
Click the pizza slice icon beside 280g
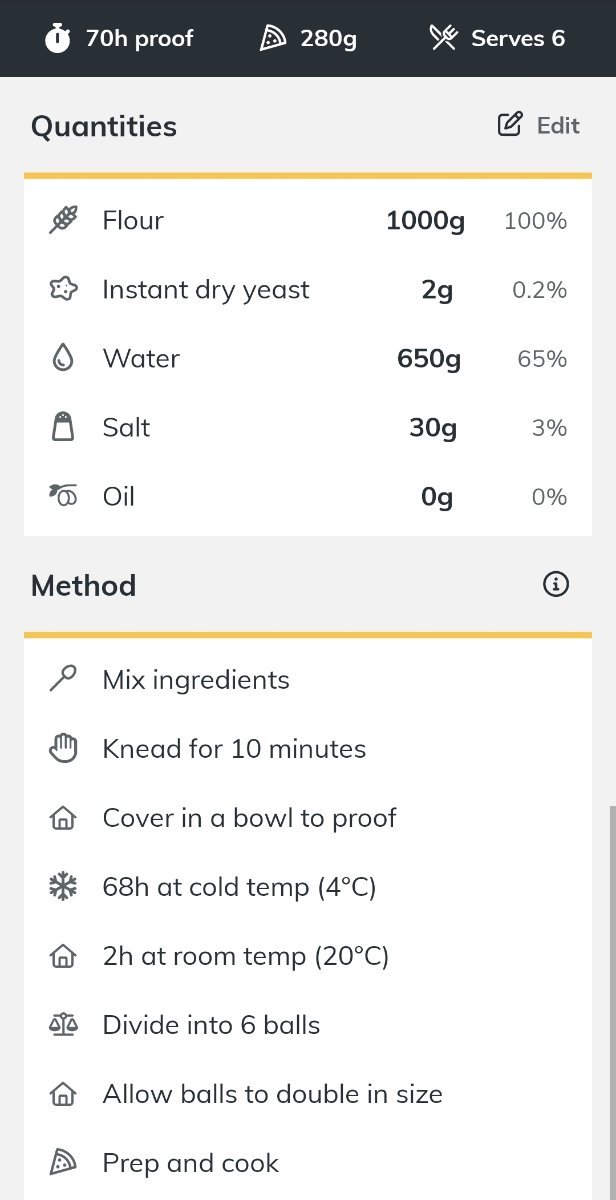pyautogui.click(x=273, y=39)
